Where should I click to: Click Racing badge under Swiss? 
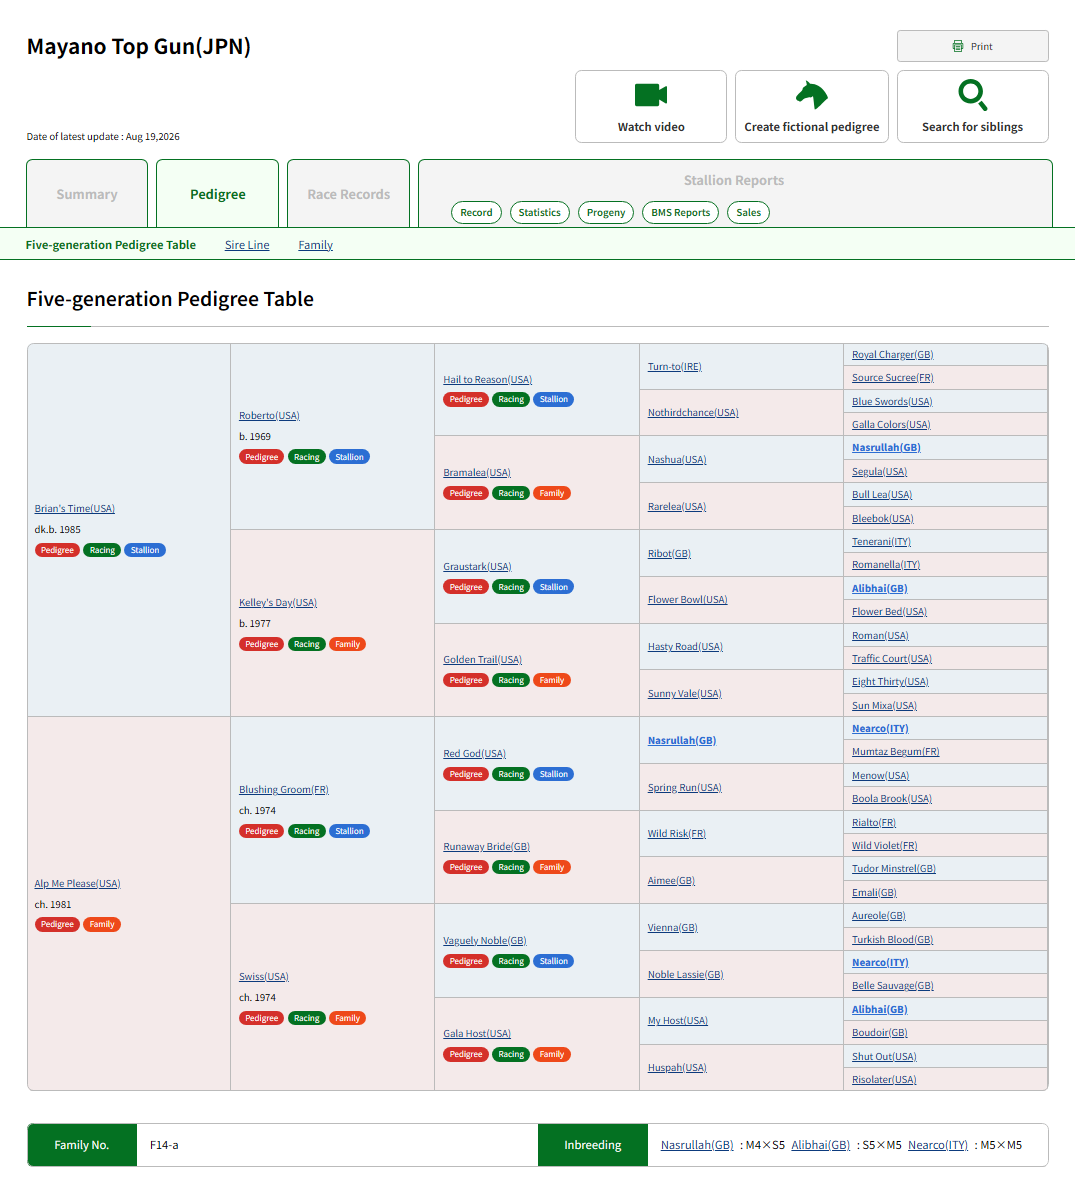coord(306,1018)
